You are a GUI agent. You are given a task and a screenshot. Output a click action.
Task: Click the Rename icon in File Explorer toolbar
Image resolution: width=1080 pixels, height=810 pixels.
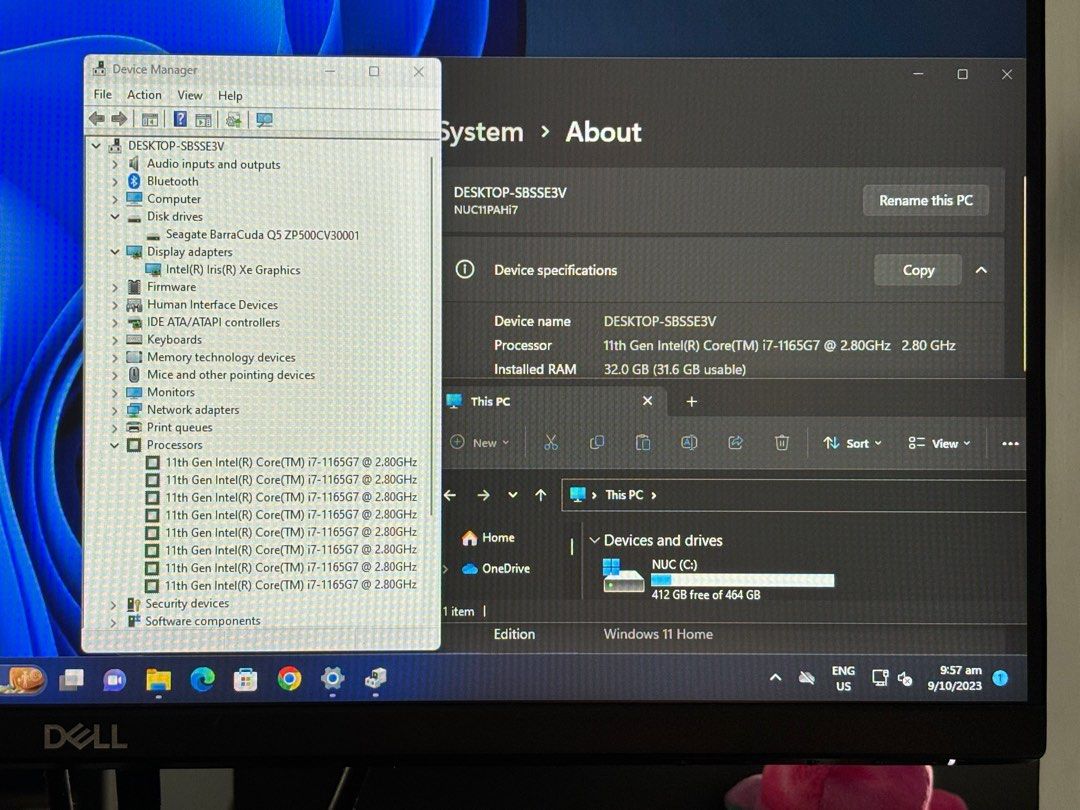click(x=689, y=443)
